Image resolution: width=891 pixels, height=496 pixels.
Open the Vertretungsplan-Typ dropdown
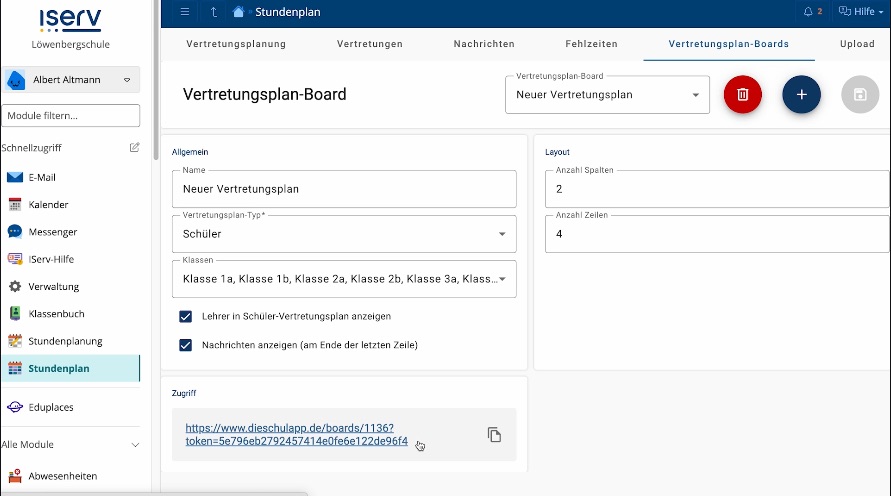[344, 234]
